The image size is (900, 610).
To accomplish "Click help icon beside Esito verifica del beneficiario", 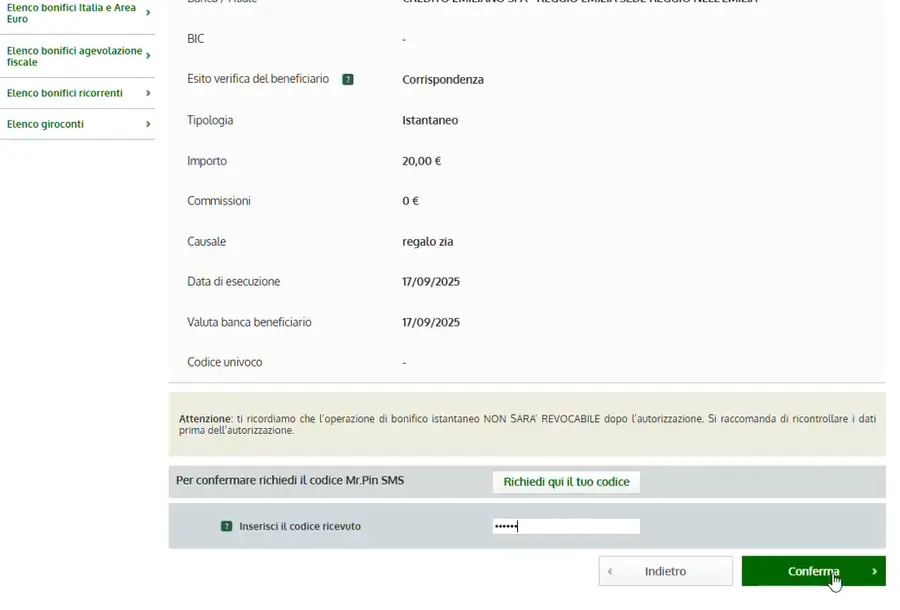I will [x=348, y=80].
